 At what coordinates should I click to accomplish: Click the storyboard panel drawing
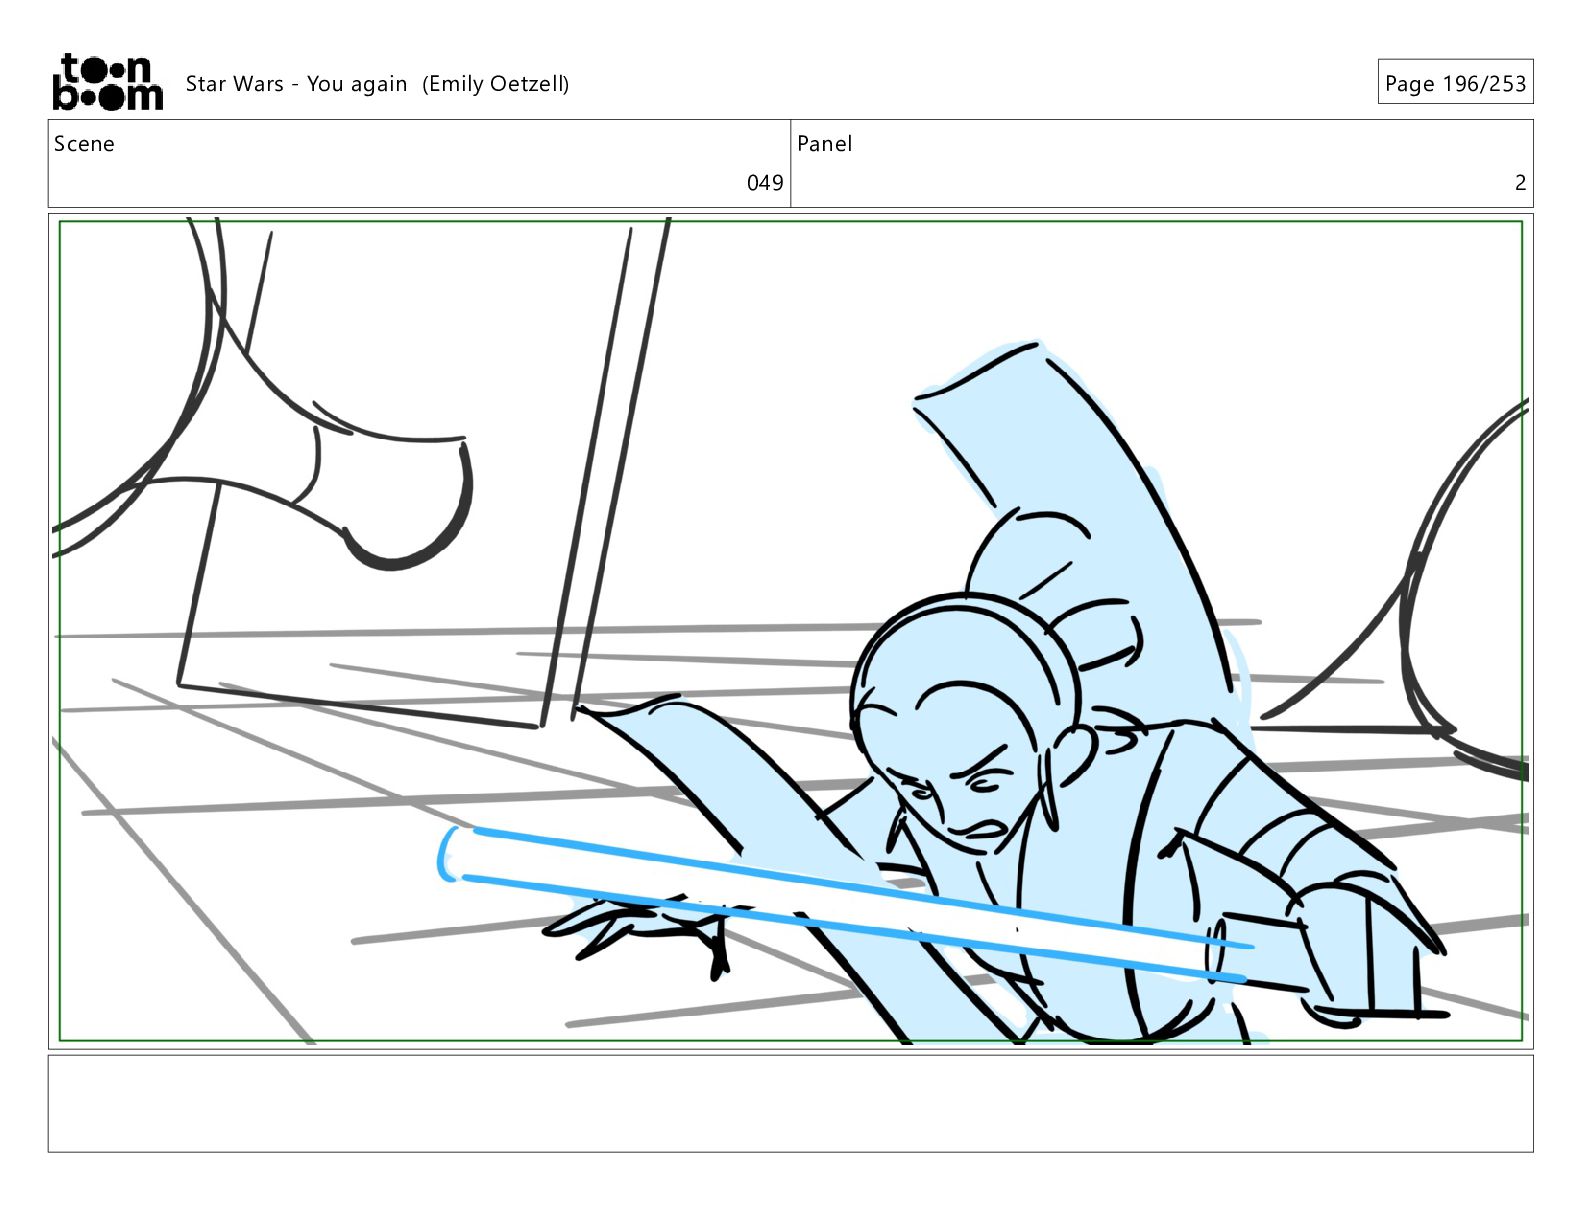point(790,631)
